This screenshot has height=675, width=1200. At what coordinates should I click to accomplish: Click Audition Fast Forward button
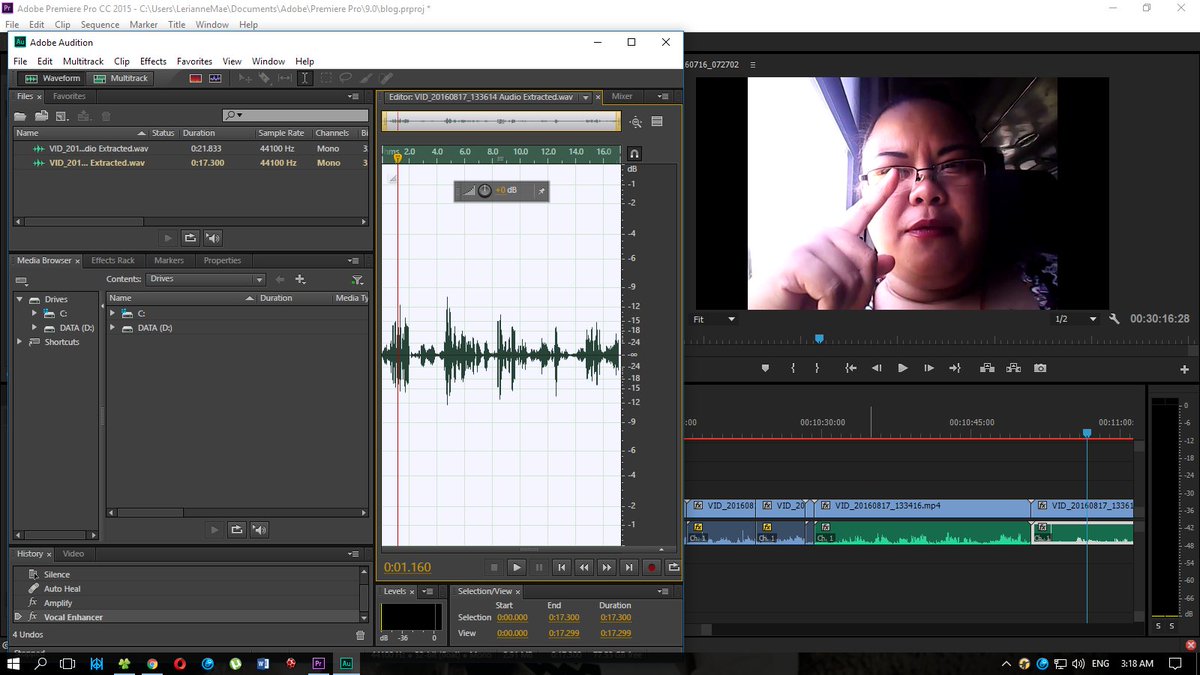click(x=606, y=568)
